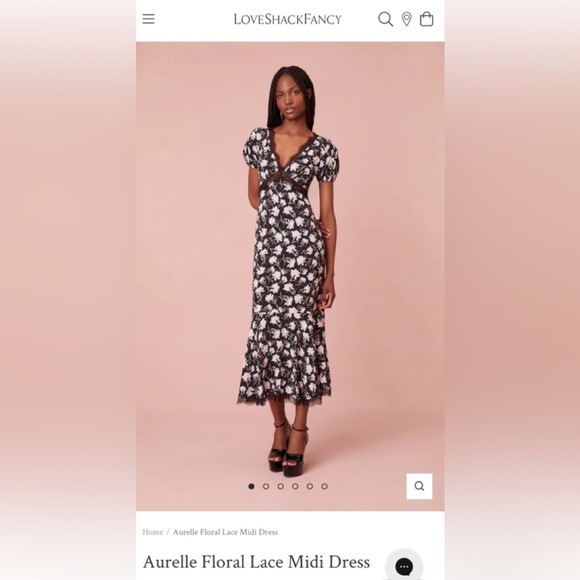Select the first image carousel dot

click(x=252, y=486)
